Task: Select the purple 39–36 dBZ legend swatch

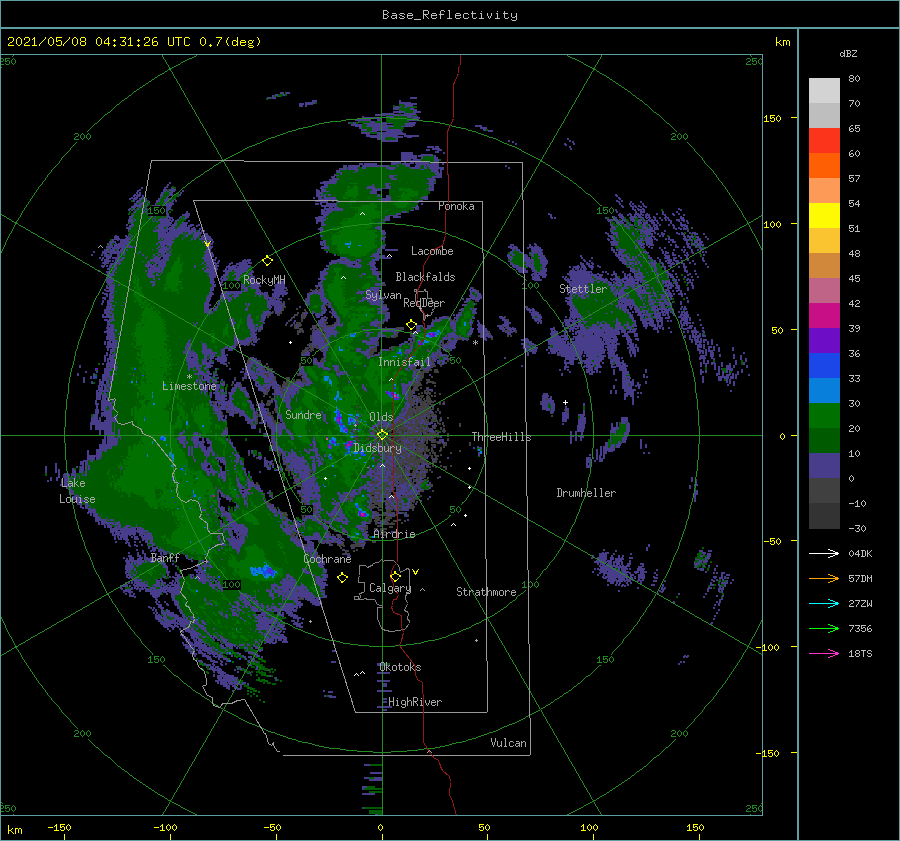Action: (824, 341)
